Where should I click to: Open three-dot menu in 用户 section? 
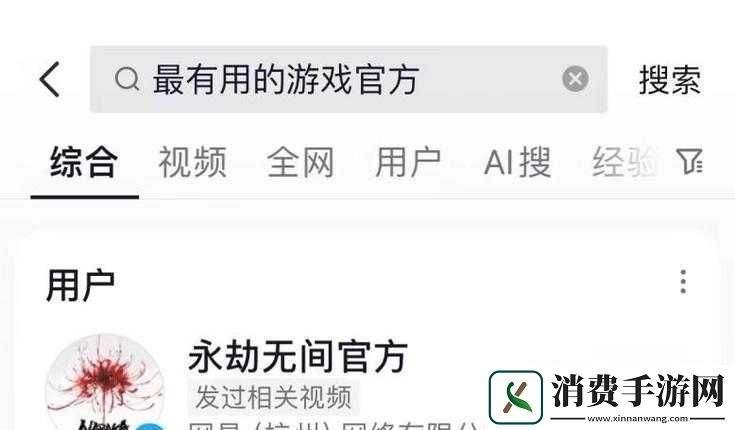(683, 282)
